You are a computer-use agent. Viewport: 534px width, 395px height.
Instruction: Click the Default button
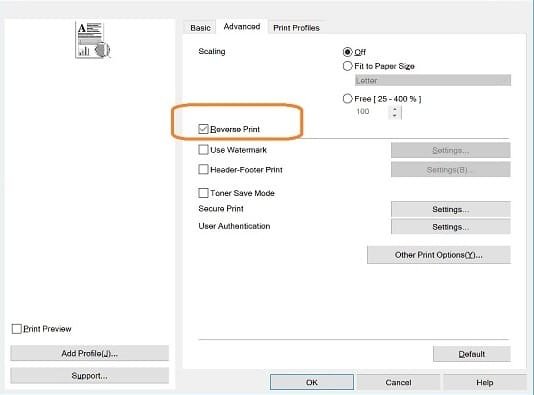(x=472, y=354)
